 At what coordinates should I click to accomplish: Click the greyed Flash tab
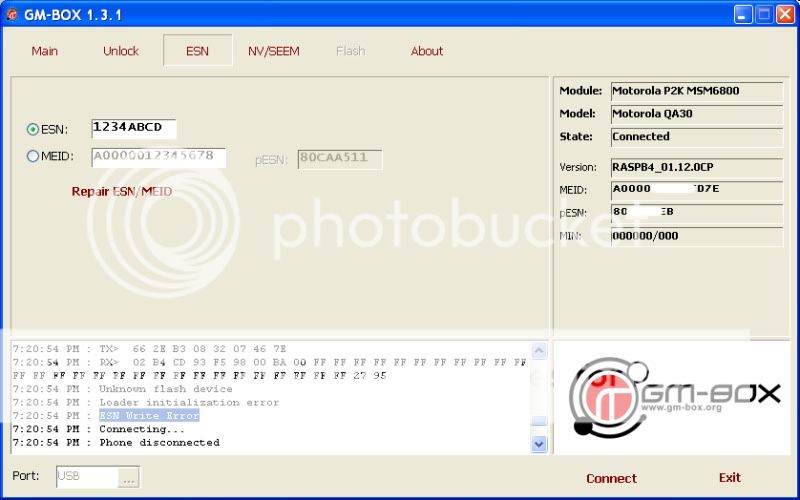(351, 51)
